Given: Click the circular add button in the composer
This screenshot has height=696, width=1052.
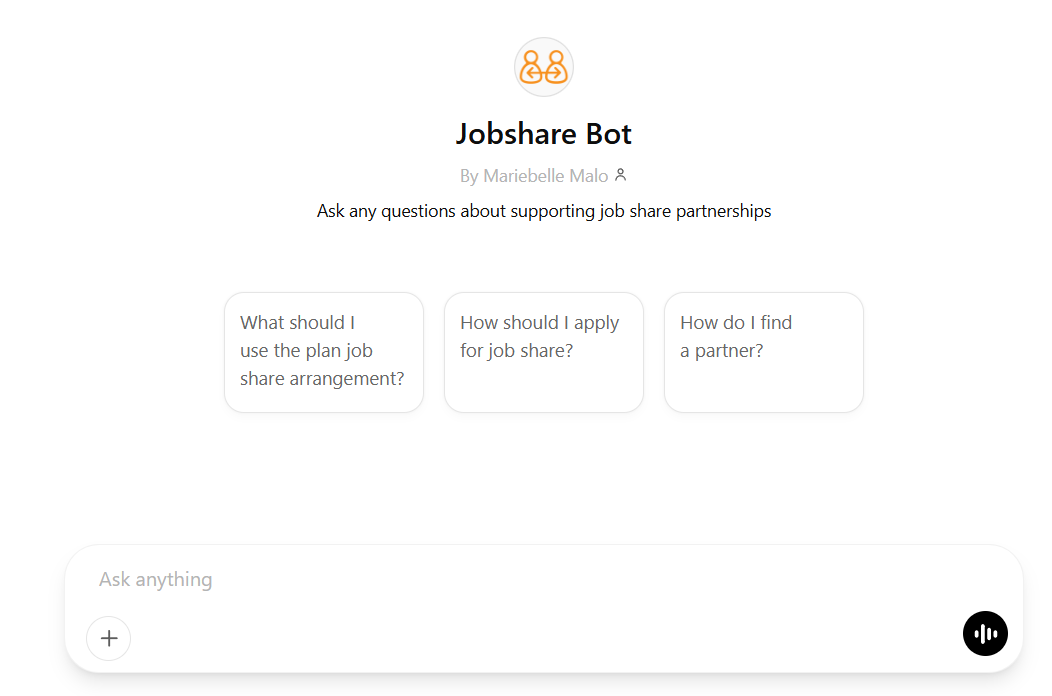Looking at the screenshot, I should click(109, 638).
